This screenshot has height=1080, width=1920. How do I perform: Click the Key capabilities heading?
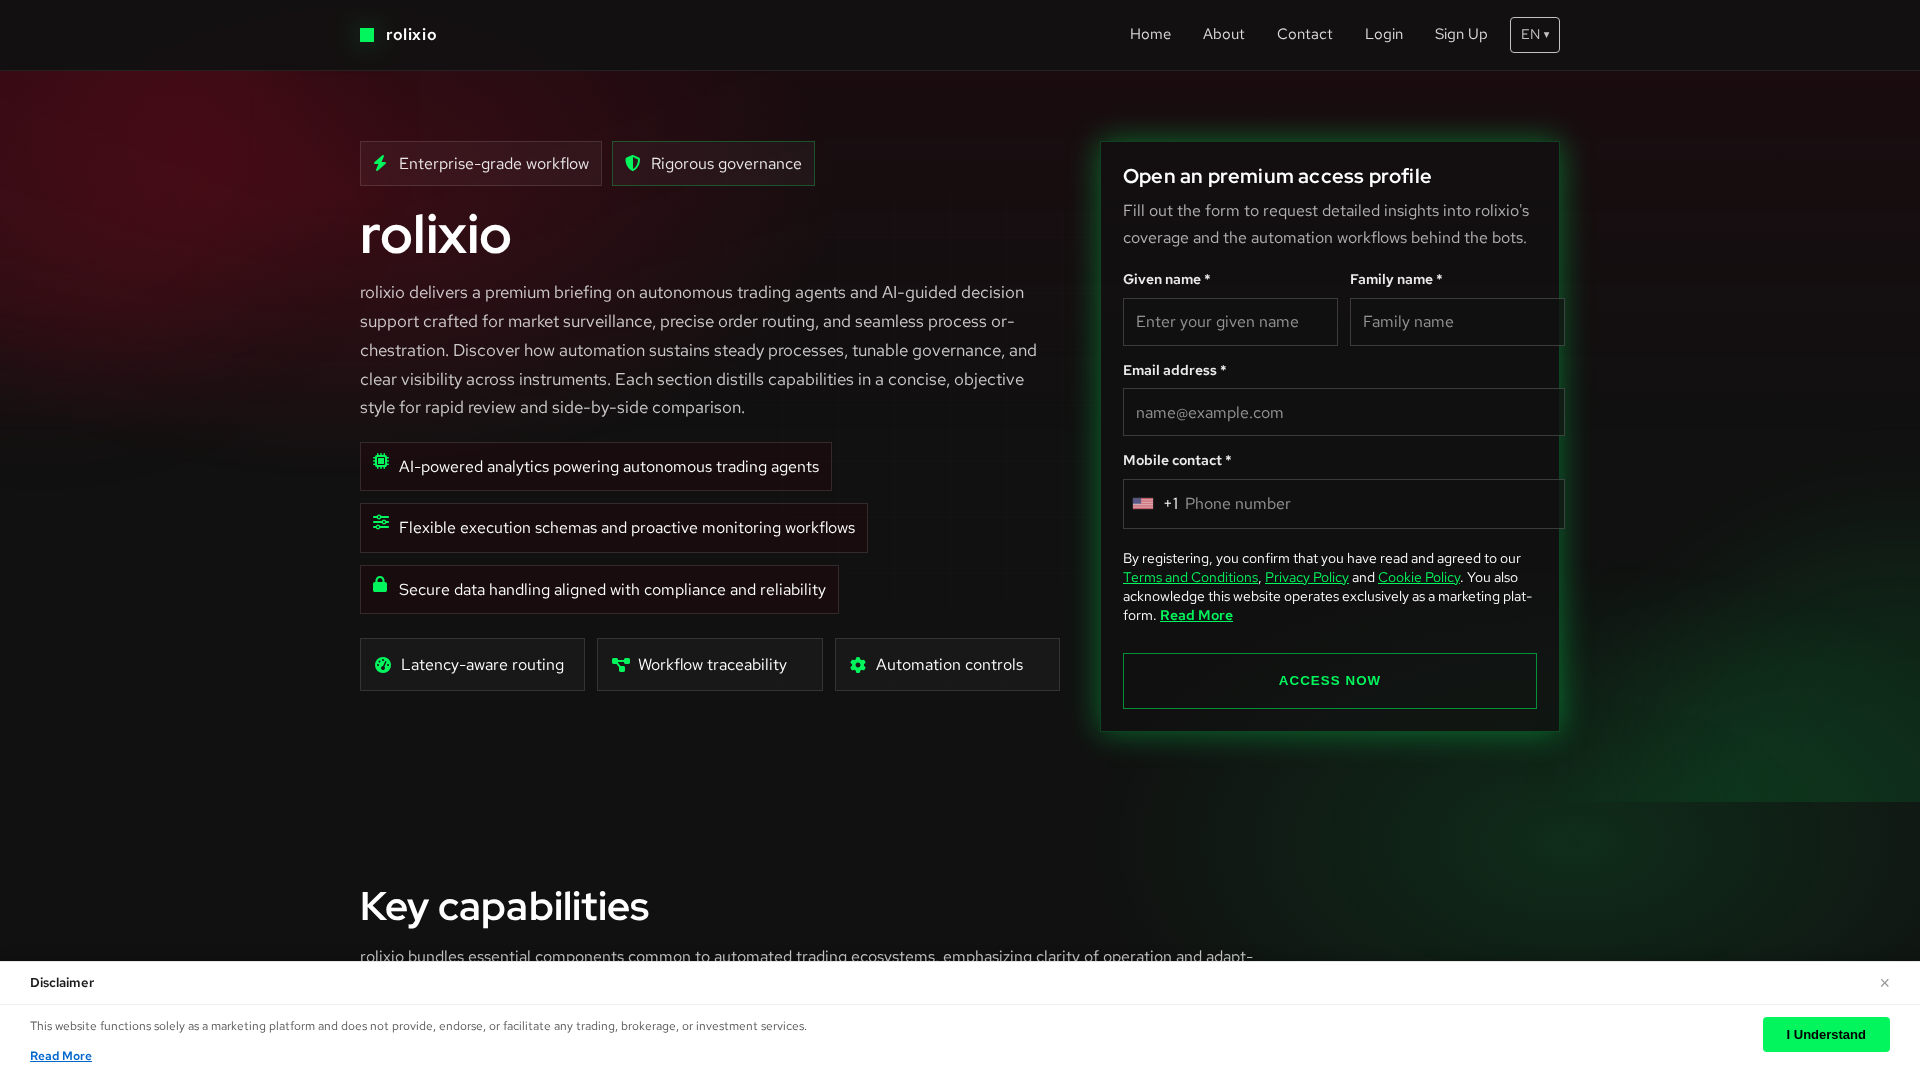tap(504, 907)
